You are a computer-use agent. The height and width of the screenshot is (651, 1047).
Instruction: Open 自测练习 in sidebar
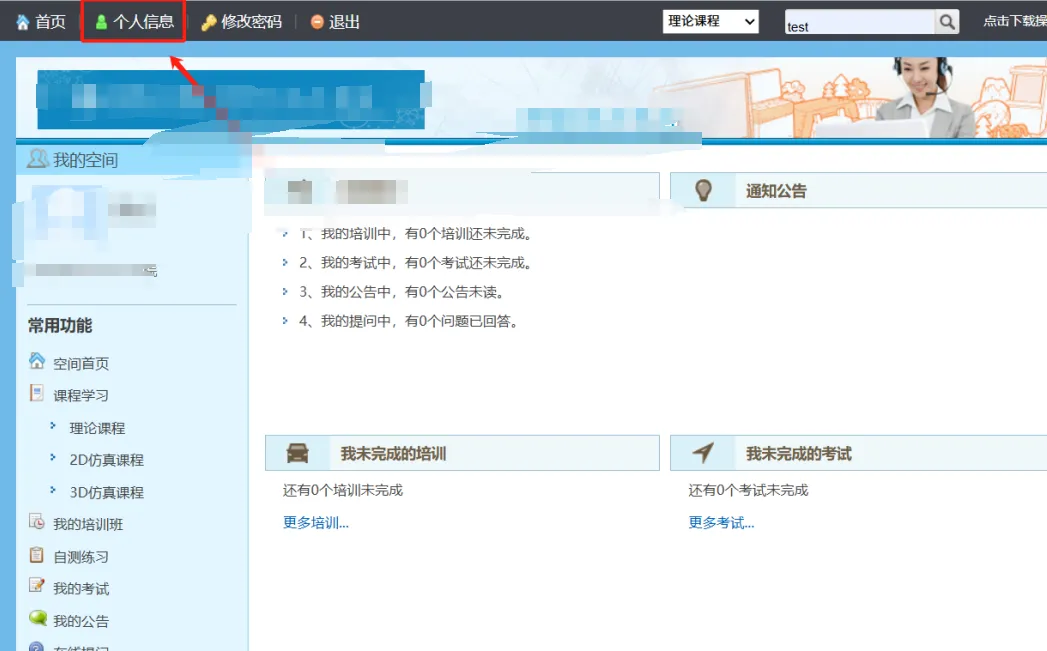coord(81,557)
